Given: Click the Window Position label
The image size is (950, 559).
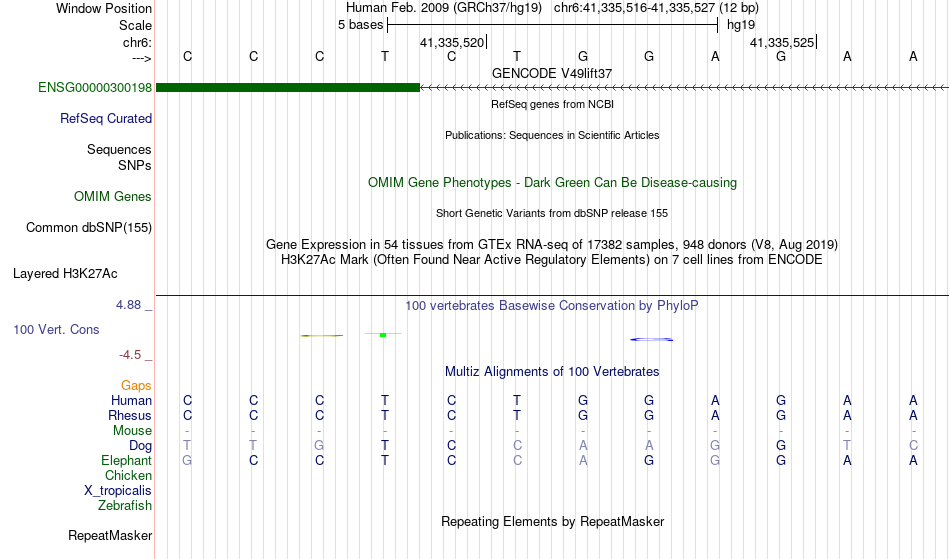Looking at the screenshot, I should click(x=104, y=8).
